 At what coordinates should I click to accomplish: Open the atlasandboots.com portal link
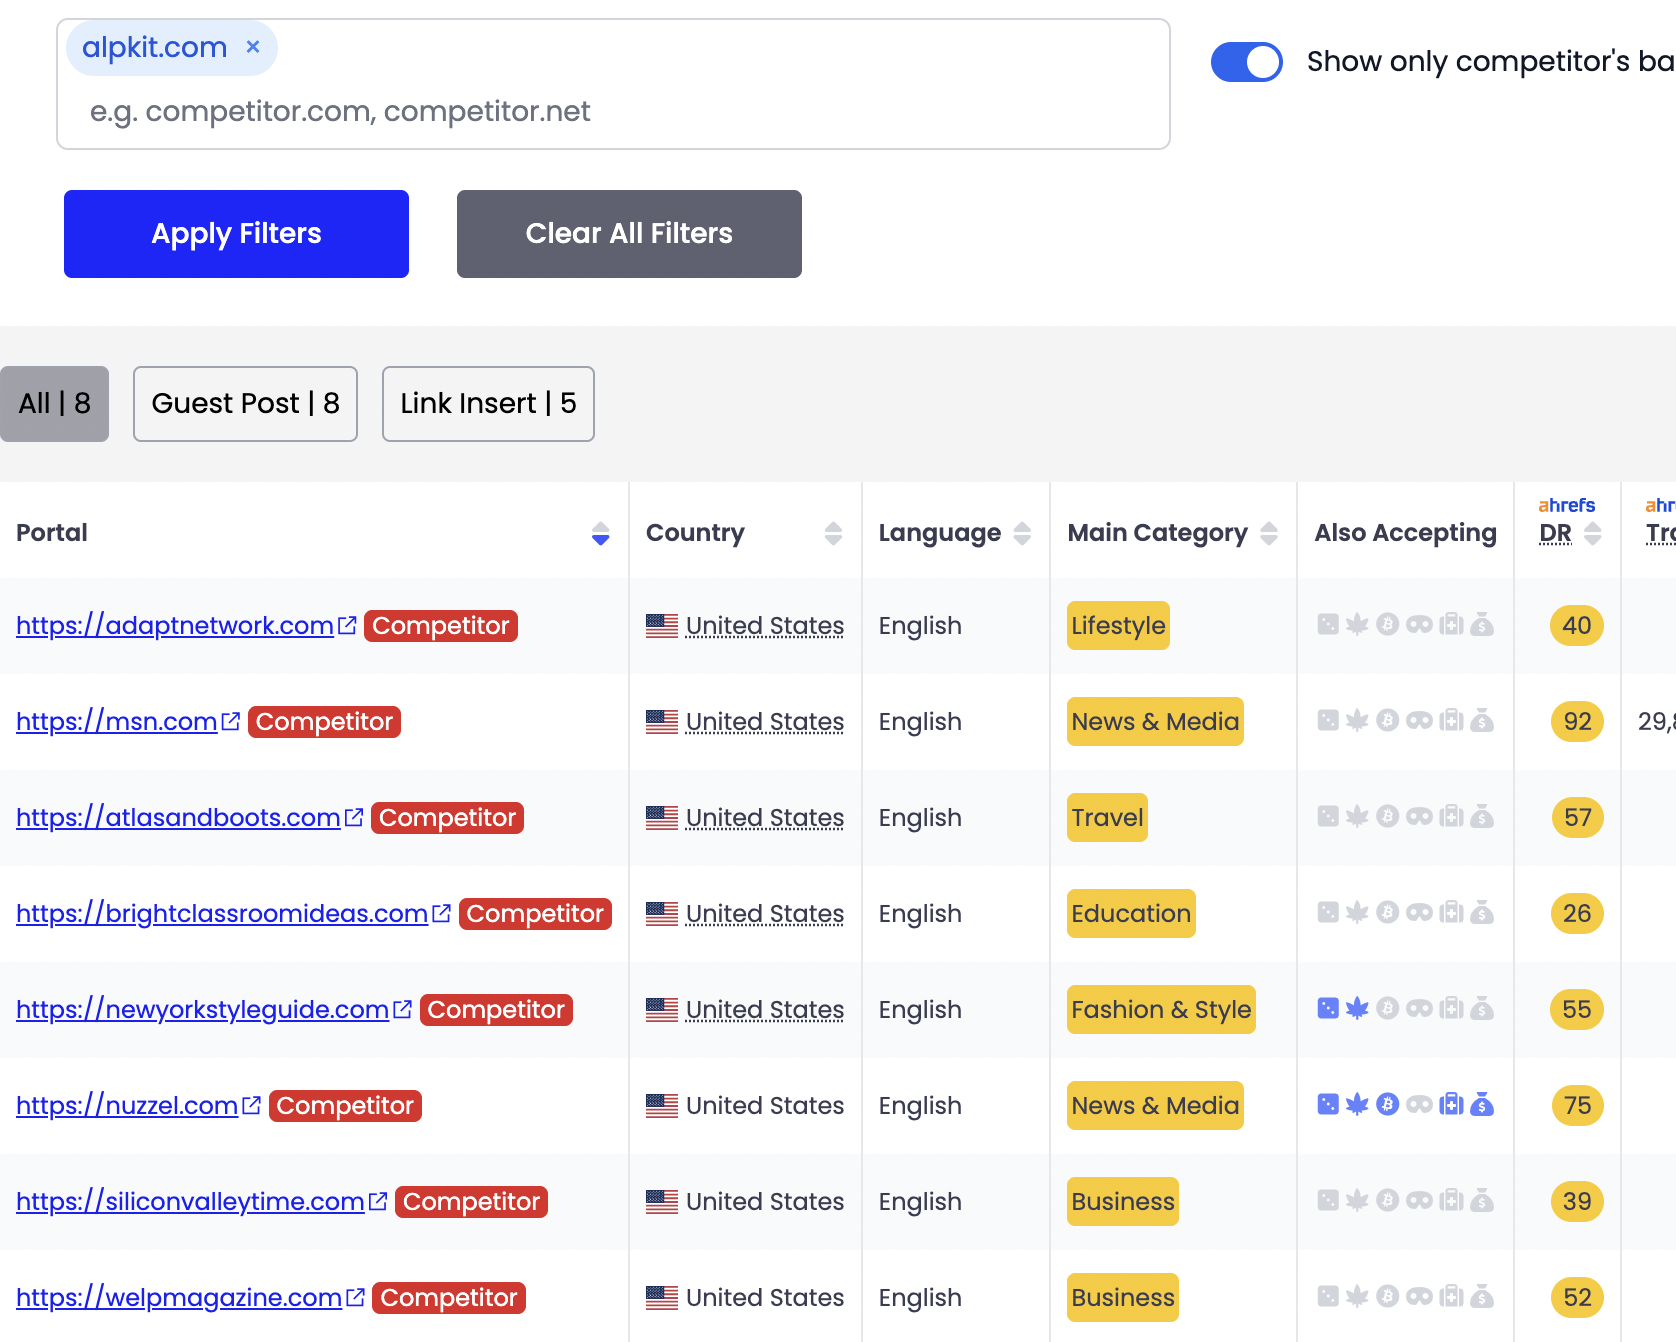[x=178, y=817]
